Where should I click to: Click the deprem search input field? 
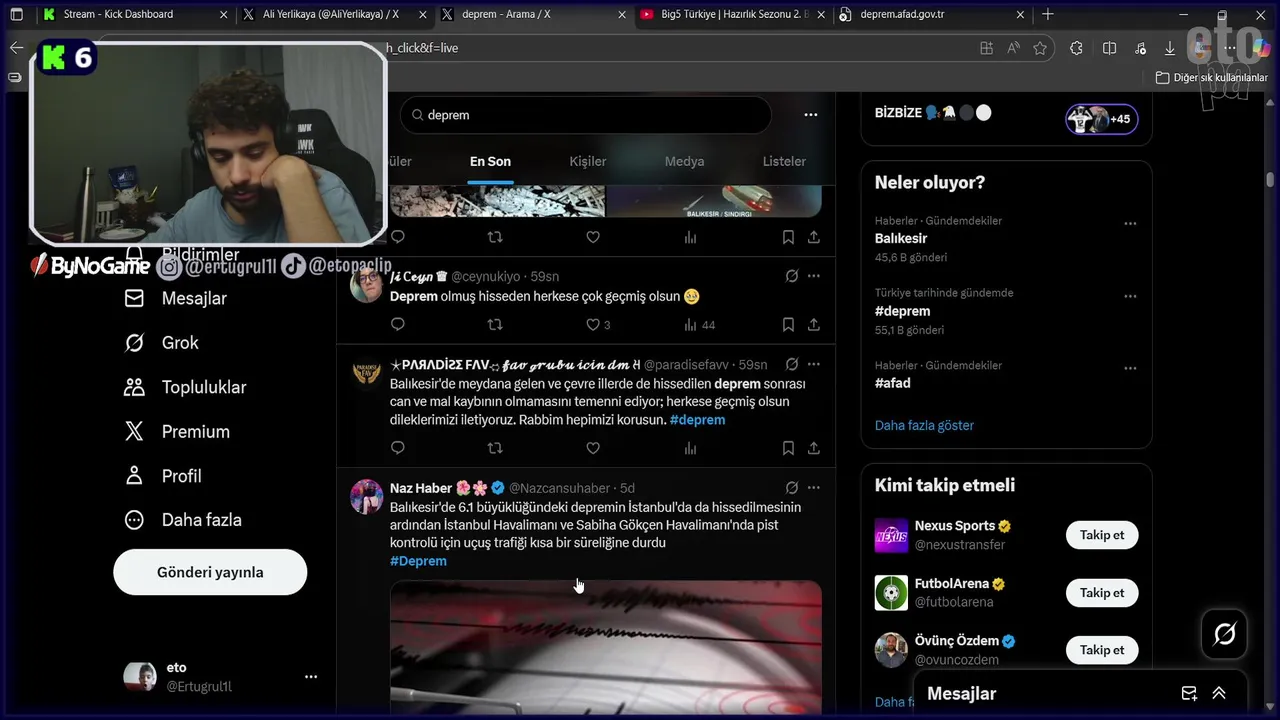[x=586, y=115]
